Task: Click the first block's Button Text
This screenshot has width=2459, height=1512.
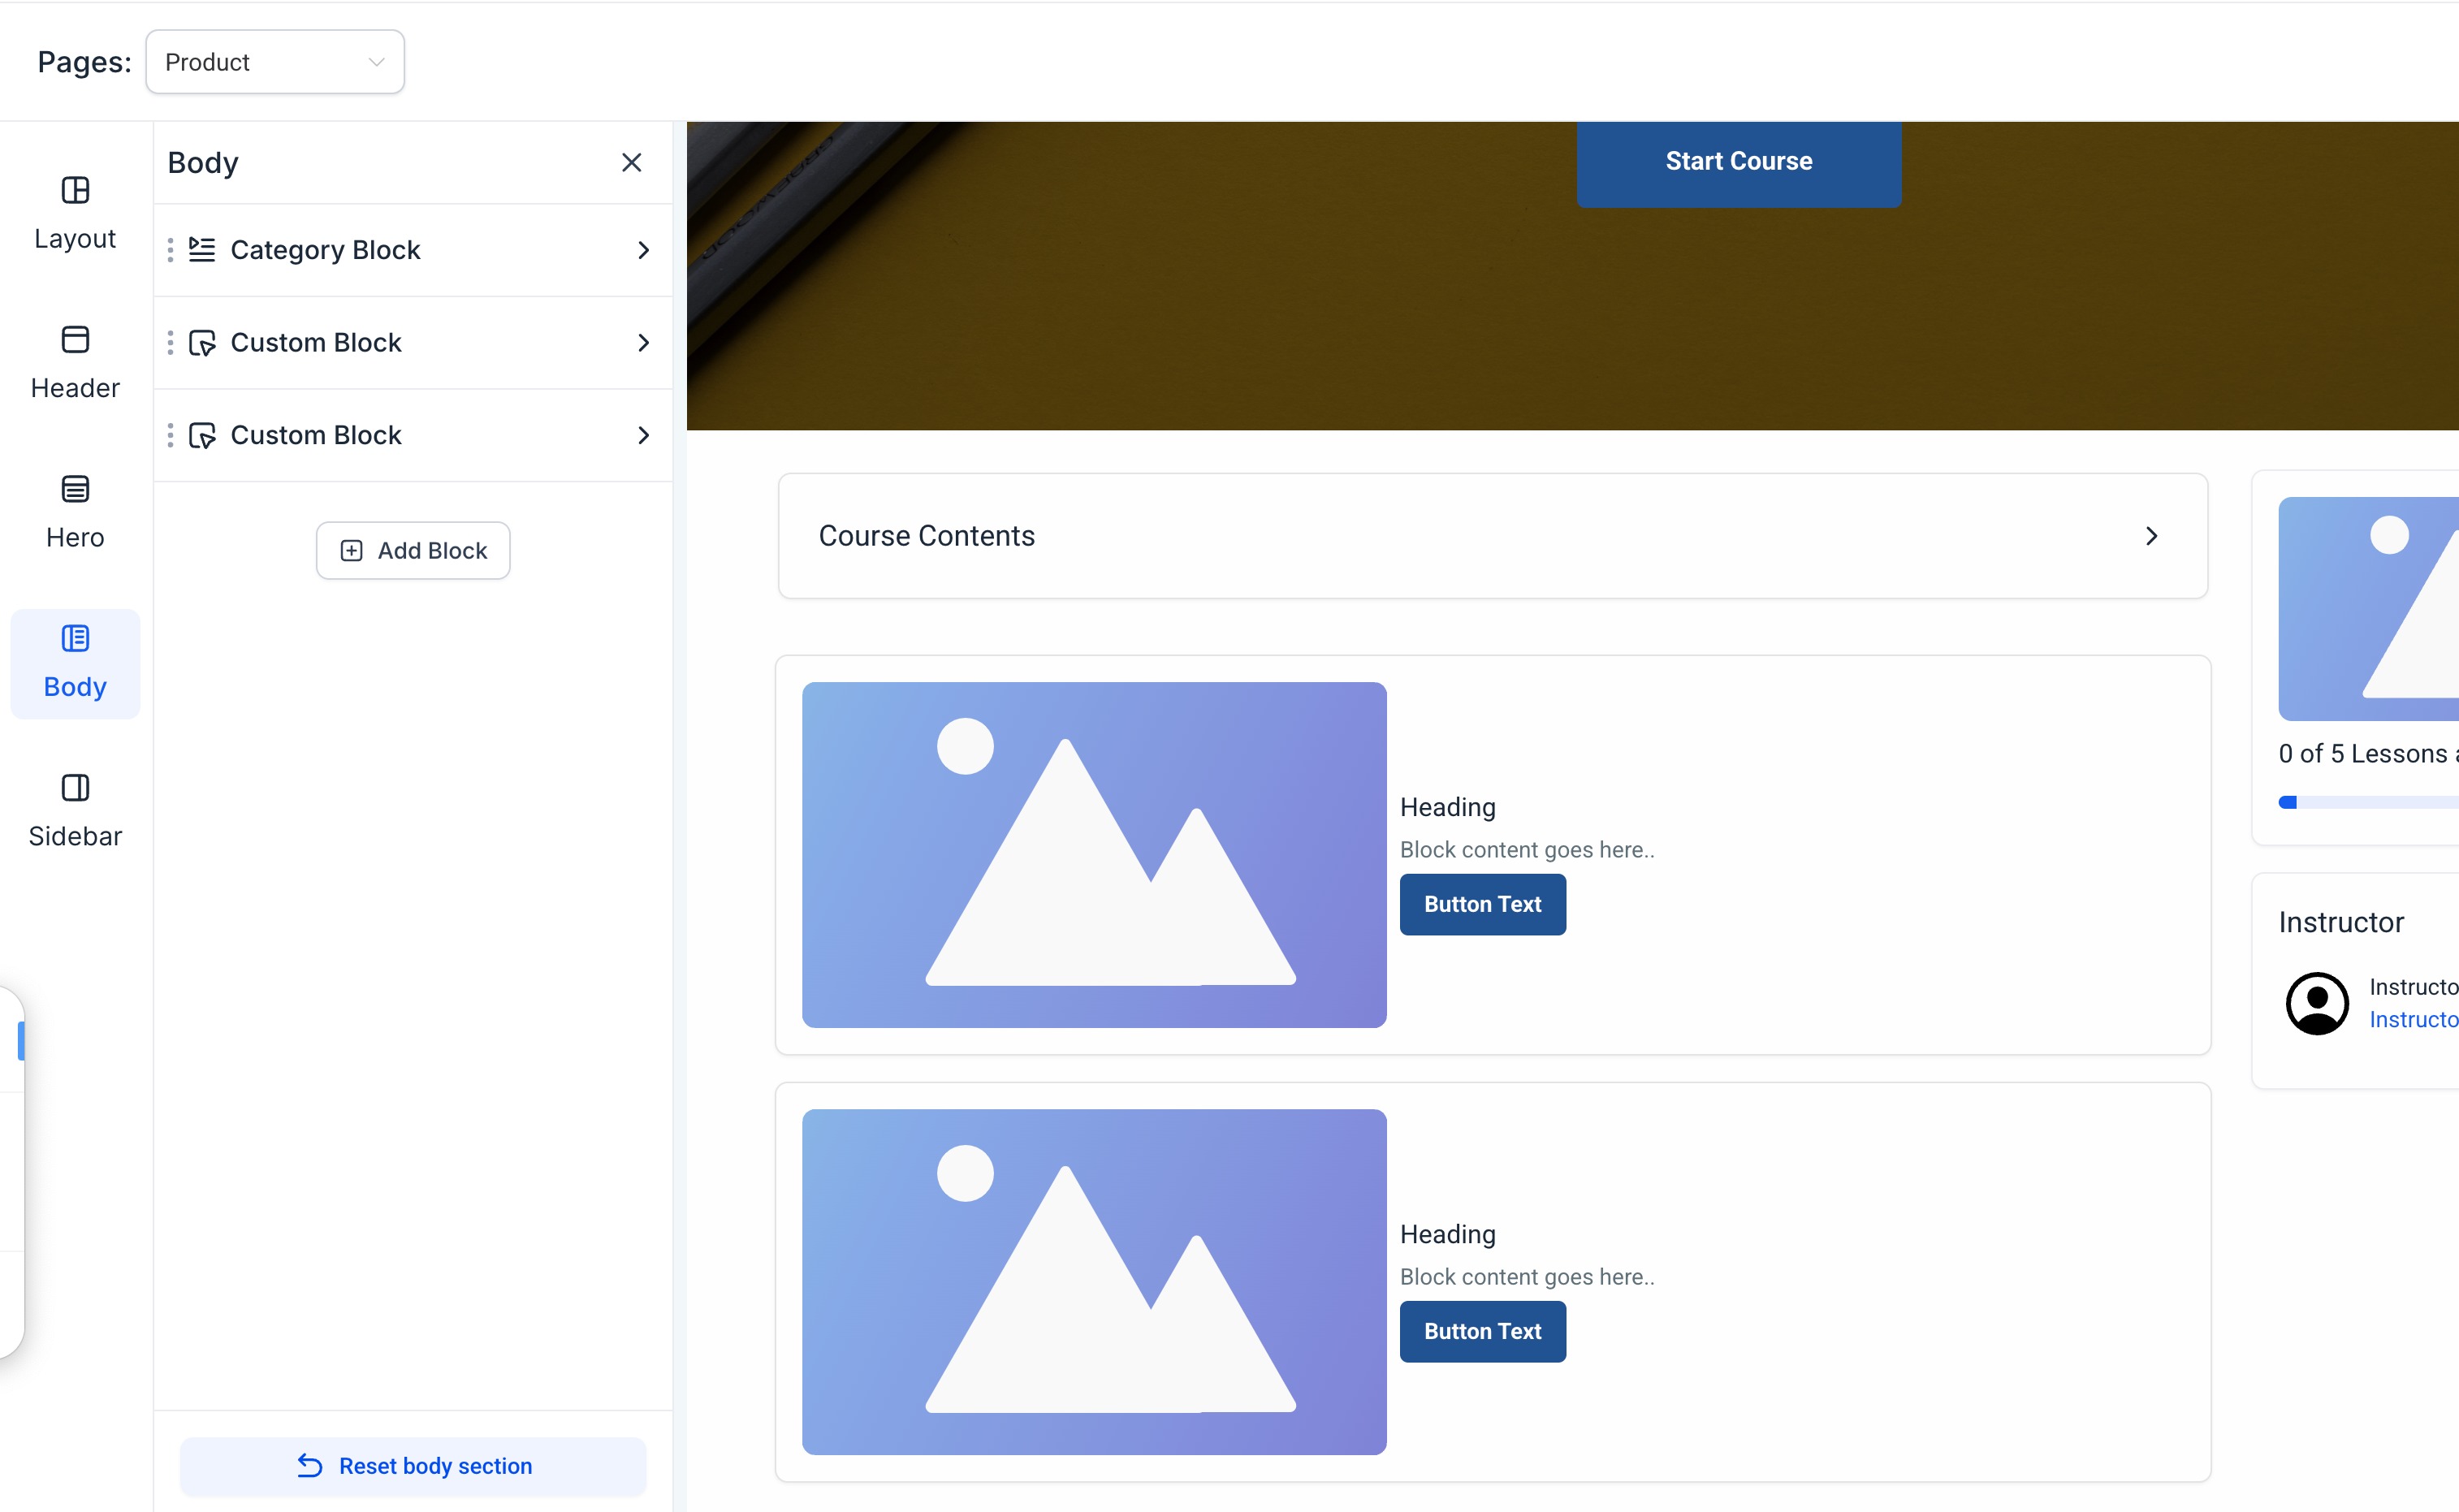Action: tap(1482, 904)
